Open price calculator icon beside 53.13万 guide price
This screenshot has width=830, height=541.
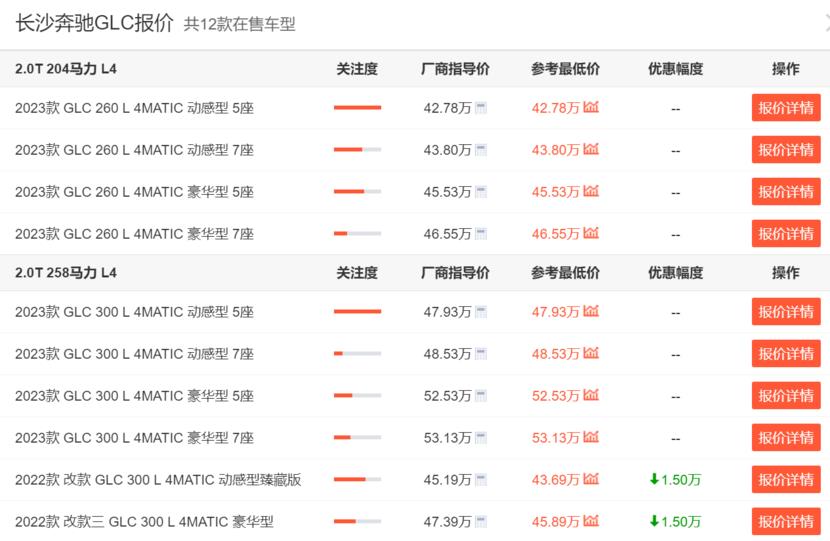pyautogui.click(x=481, y=438)
